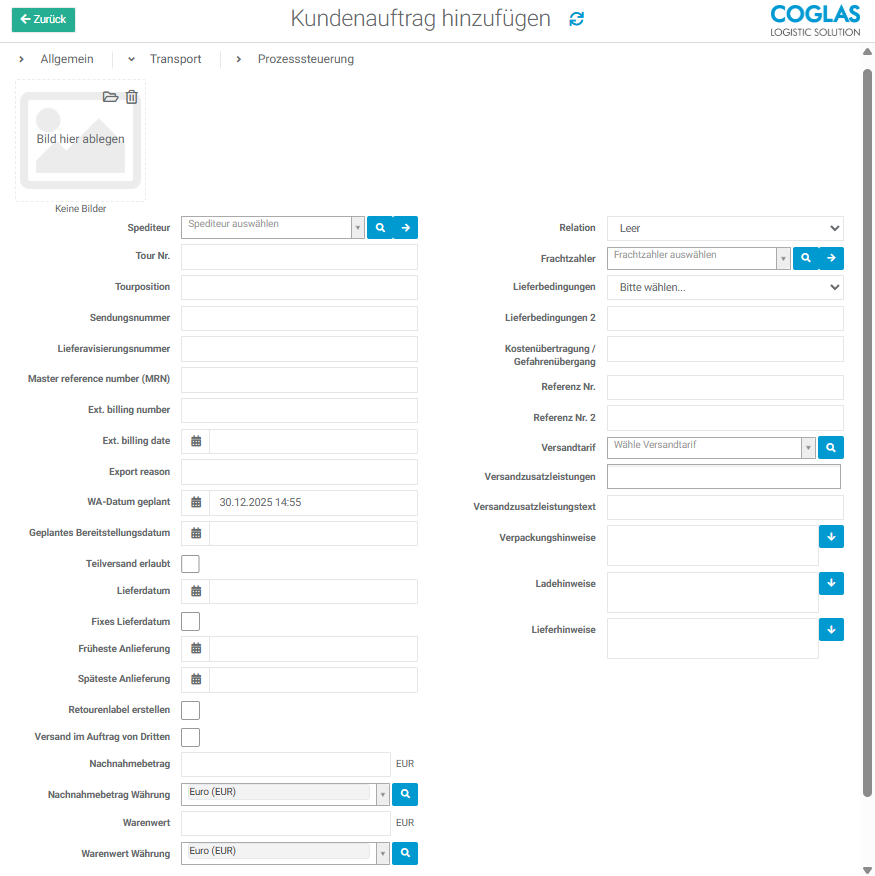875x876 pixels.
Task: Click the arrow button next to Frachtzahler
Action: [x=831, y=259]
